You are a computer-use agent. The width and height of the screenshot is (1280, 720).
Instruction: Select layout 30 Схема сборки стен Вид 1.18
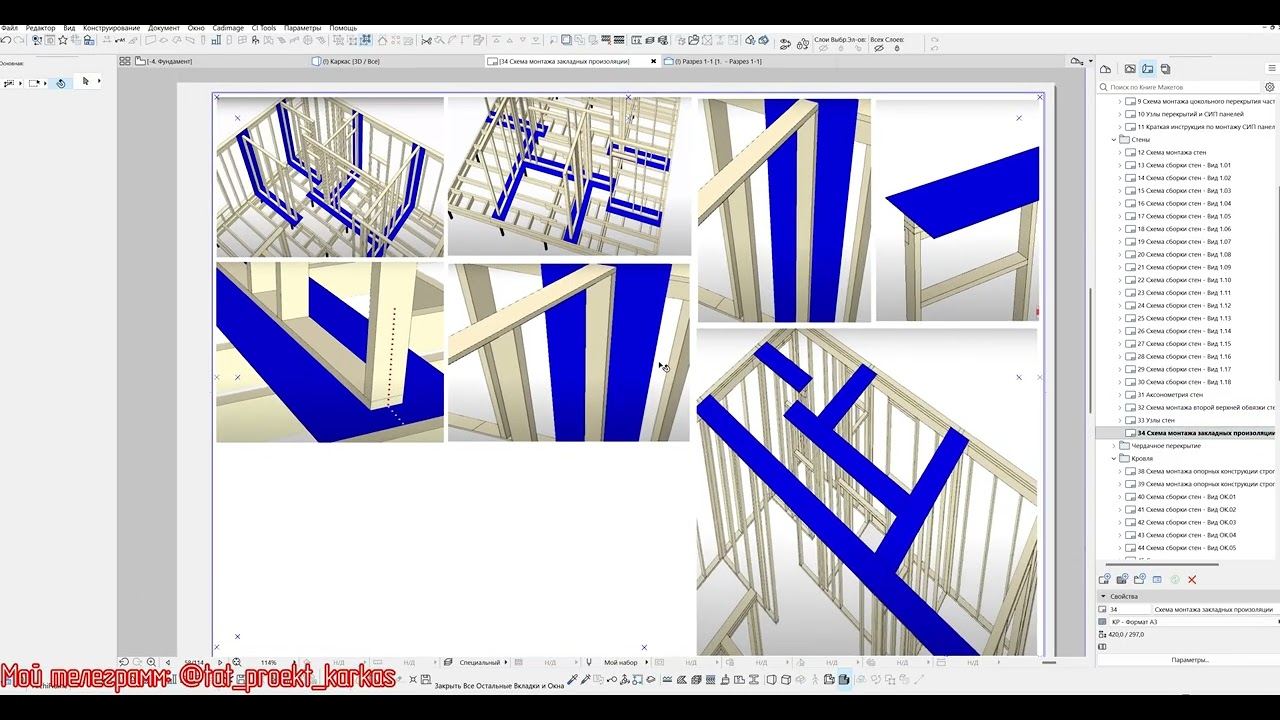pos(1183,382)
